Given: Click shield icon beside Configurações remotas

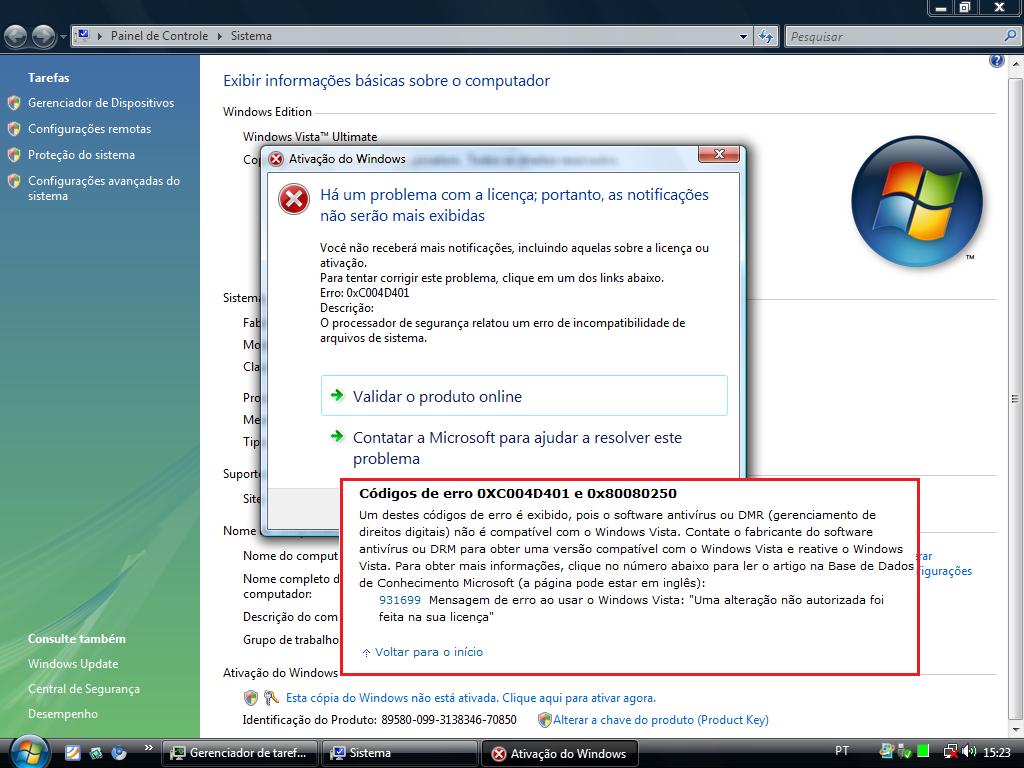Looking at the screenshot, I should coord(14,129).
